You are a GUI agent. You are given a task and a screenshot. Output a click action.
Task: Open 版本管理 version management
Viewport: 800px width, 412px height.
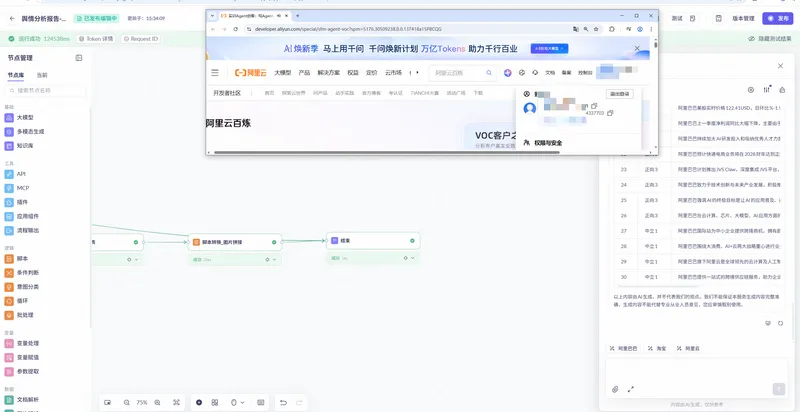[743, 18]
